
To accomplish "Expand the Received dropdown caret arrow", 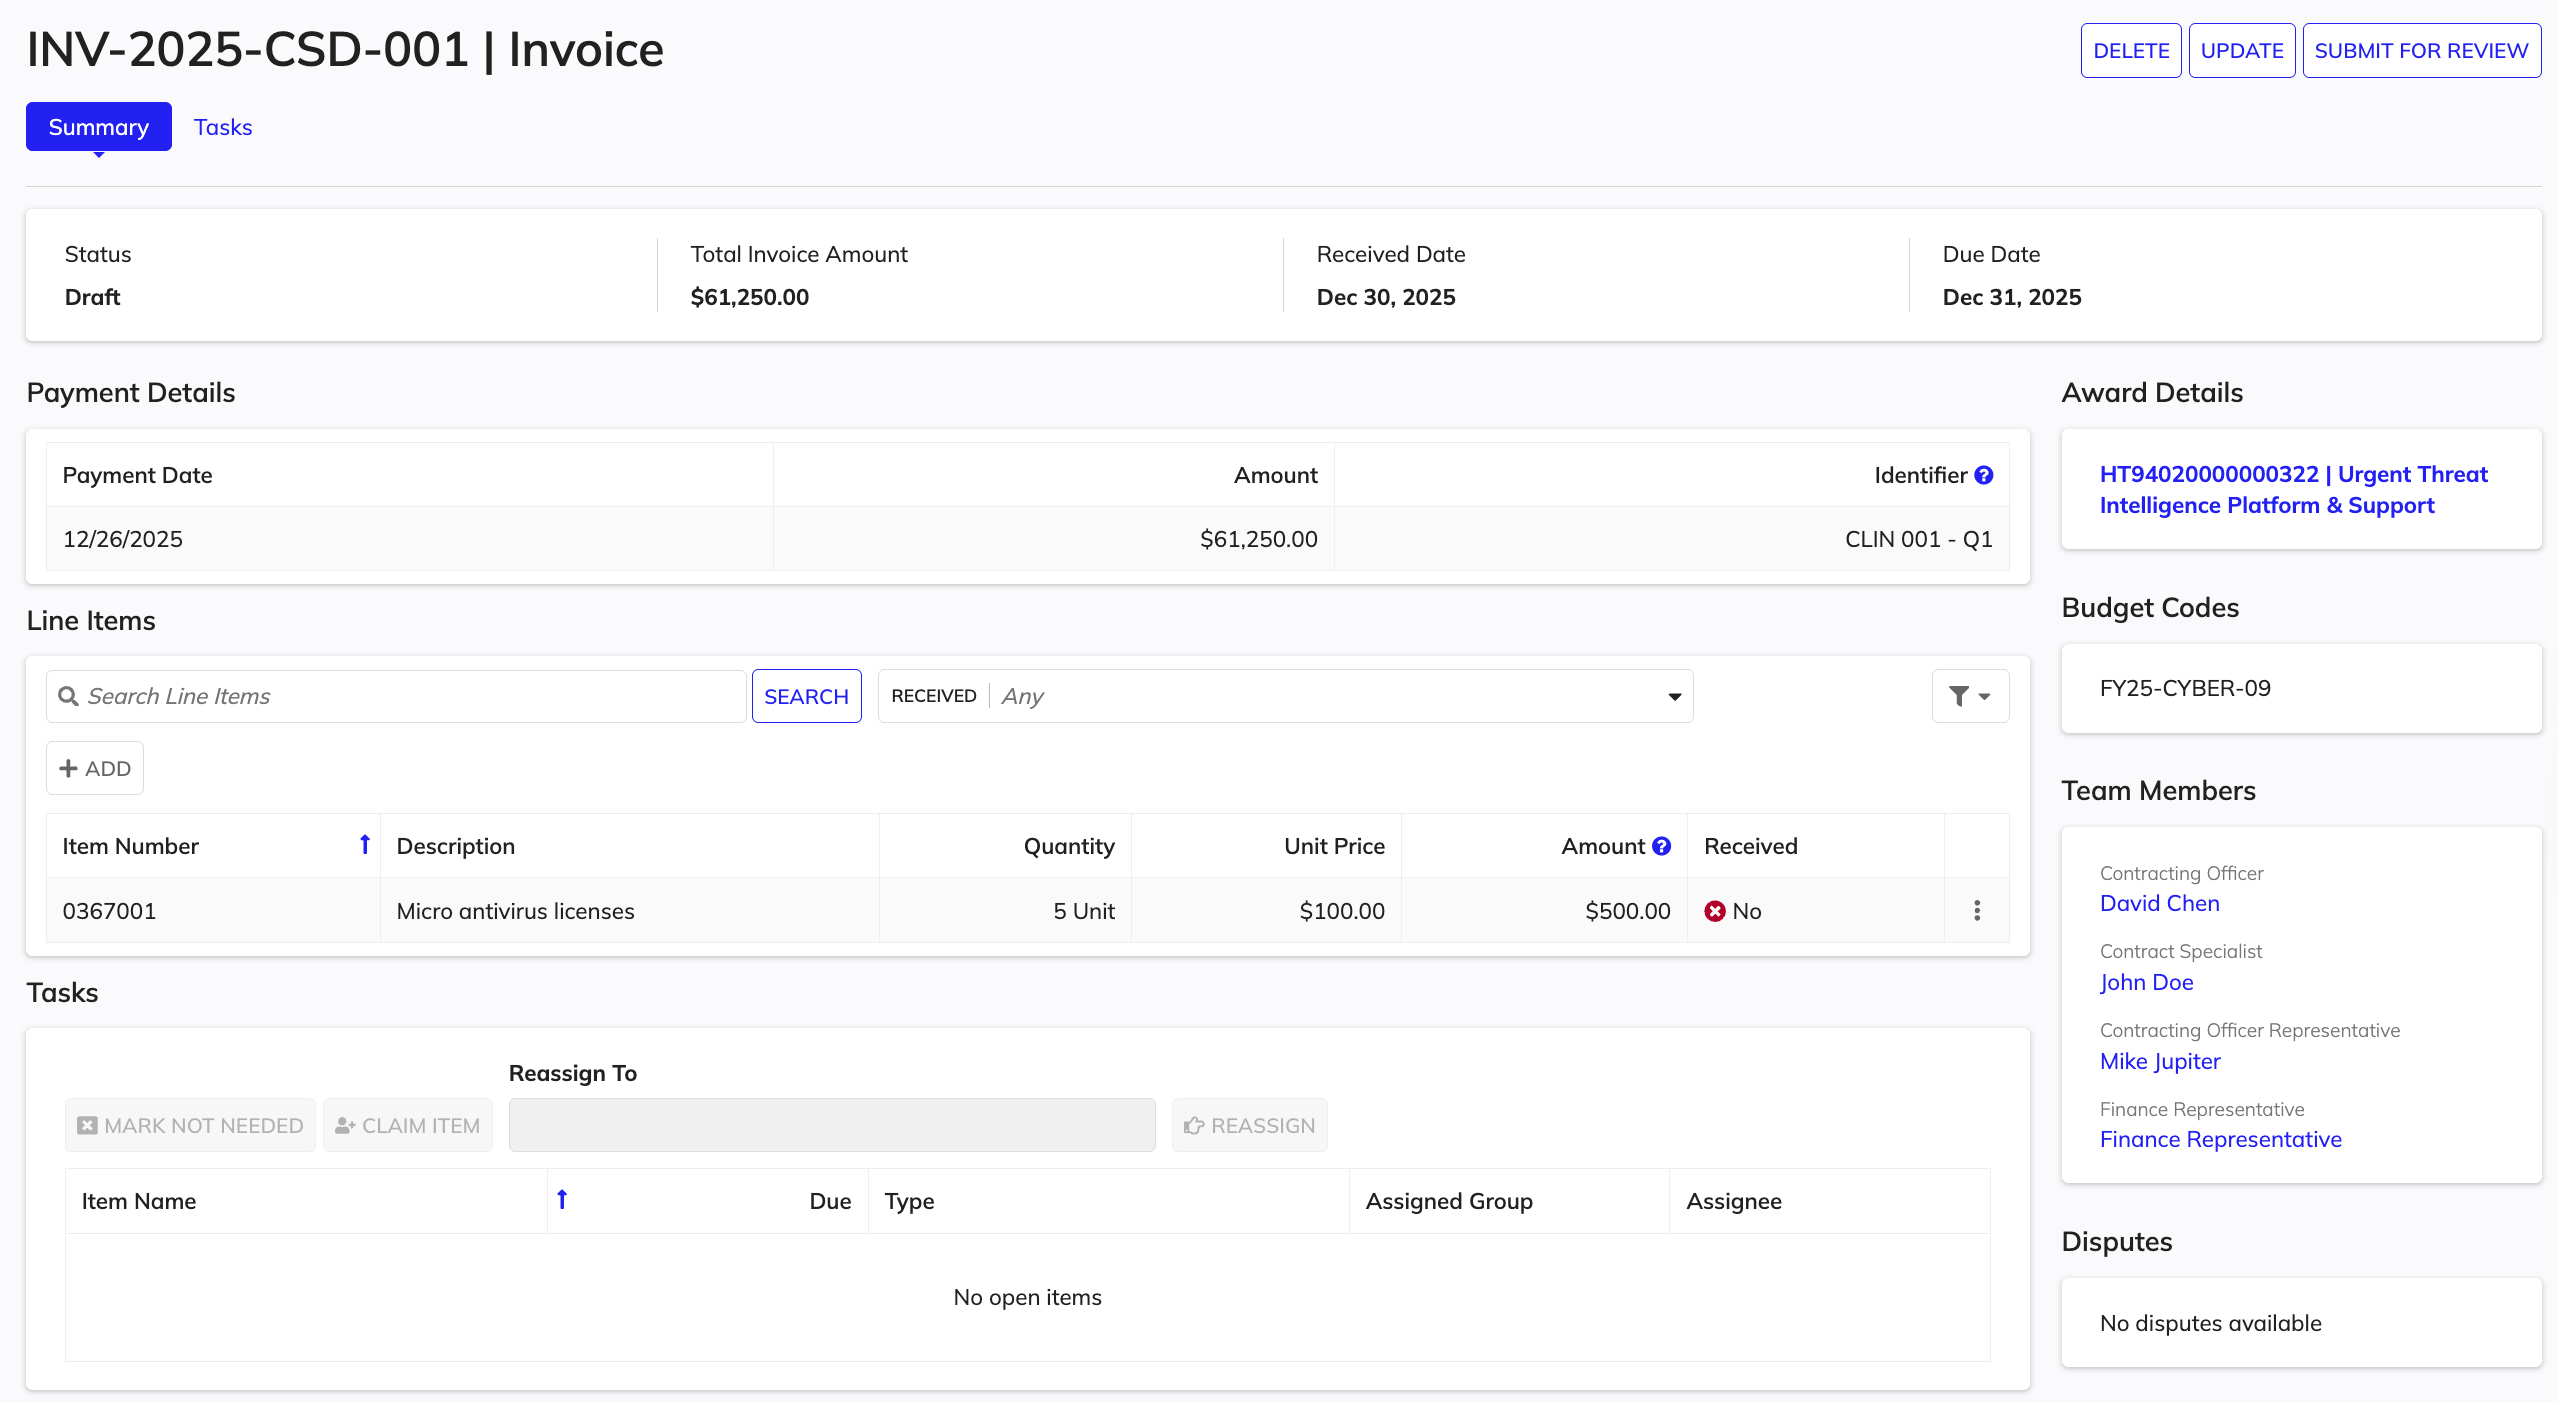I will 1675,697.
